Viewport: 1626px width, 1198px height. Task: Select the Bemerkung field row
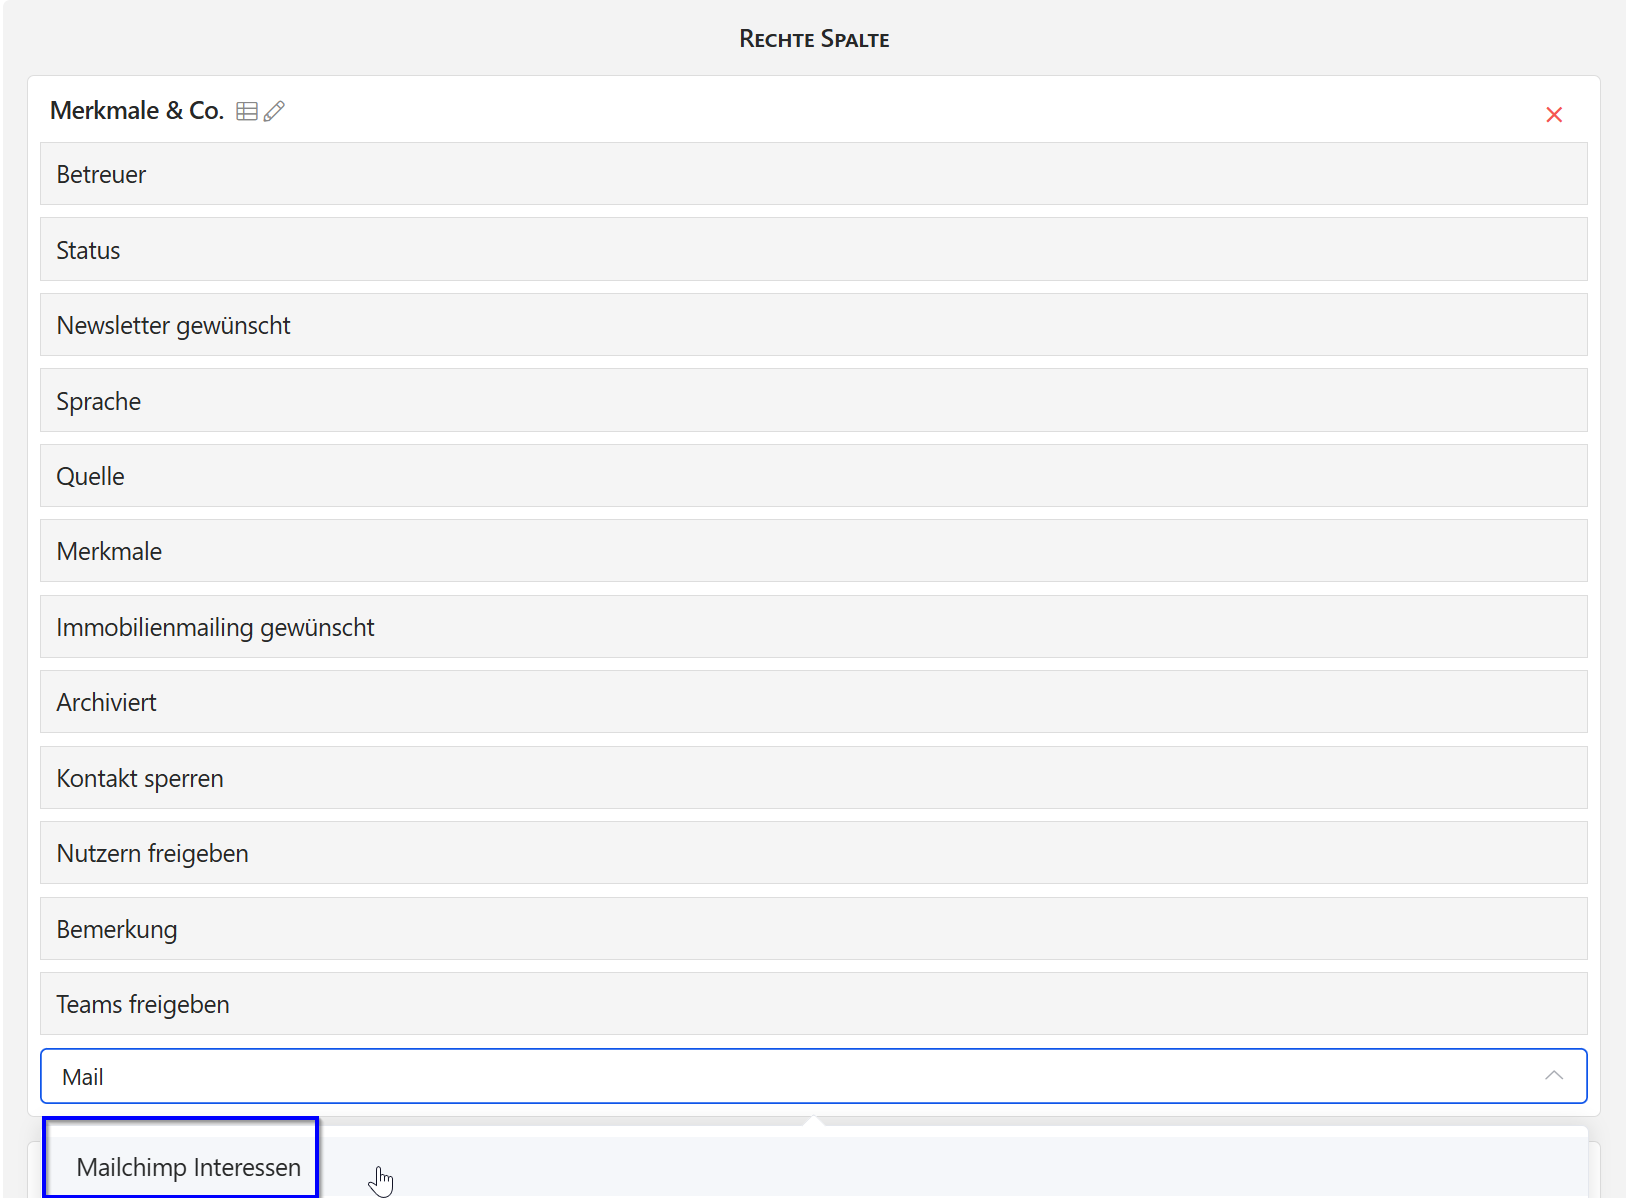pos(813,929)
